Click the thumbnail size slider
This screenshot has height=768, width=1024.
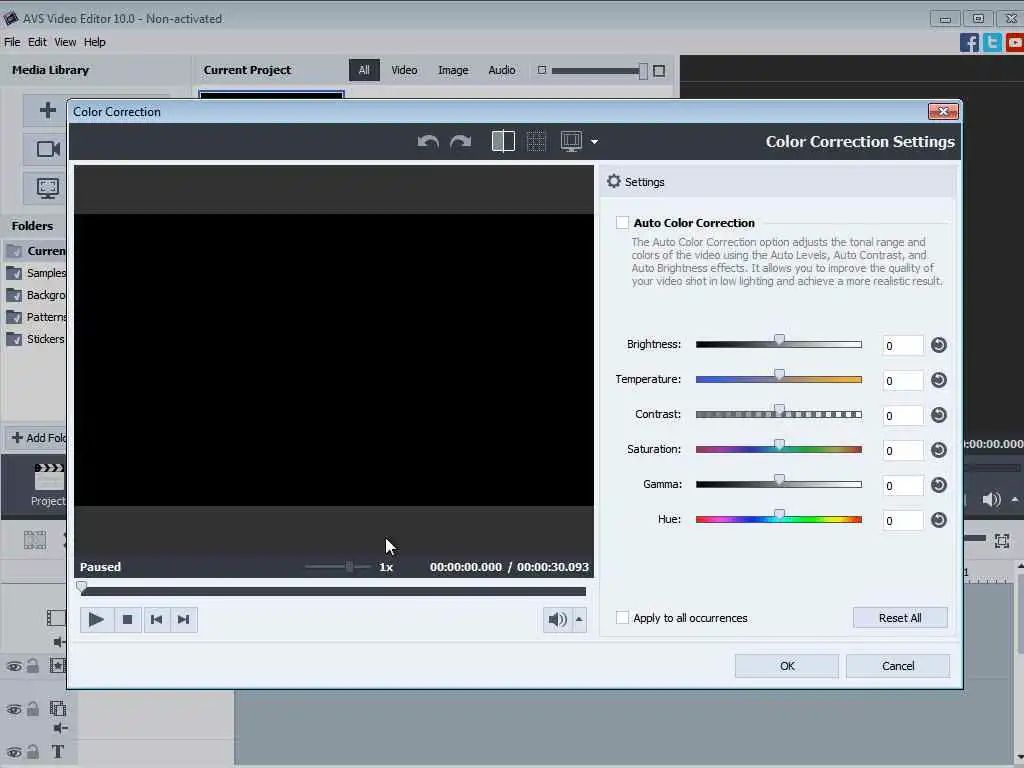(600, 71)
